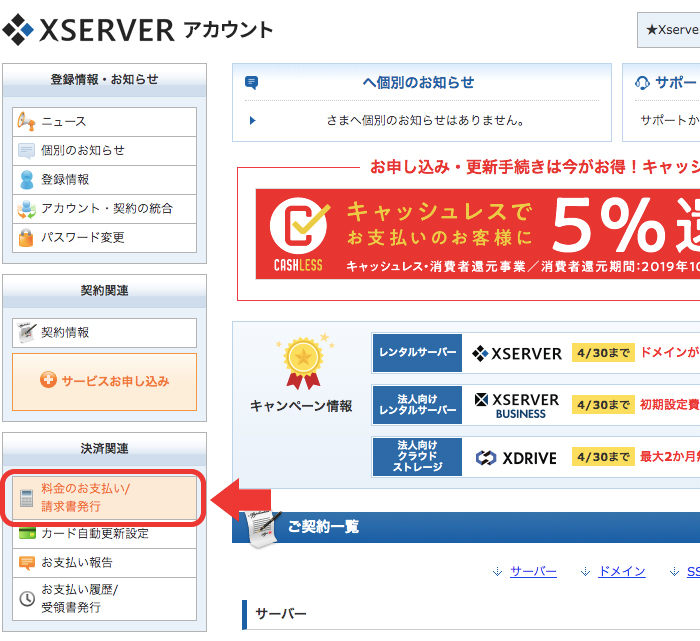Jump to サーバー section link
Viewport: 700px width, 641px height.
coord(533,572)
